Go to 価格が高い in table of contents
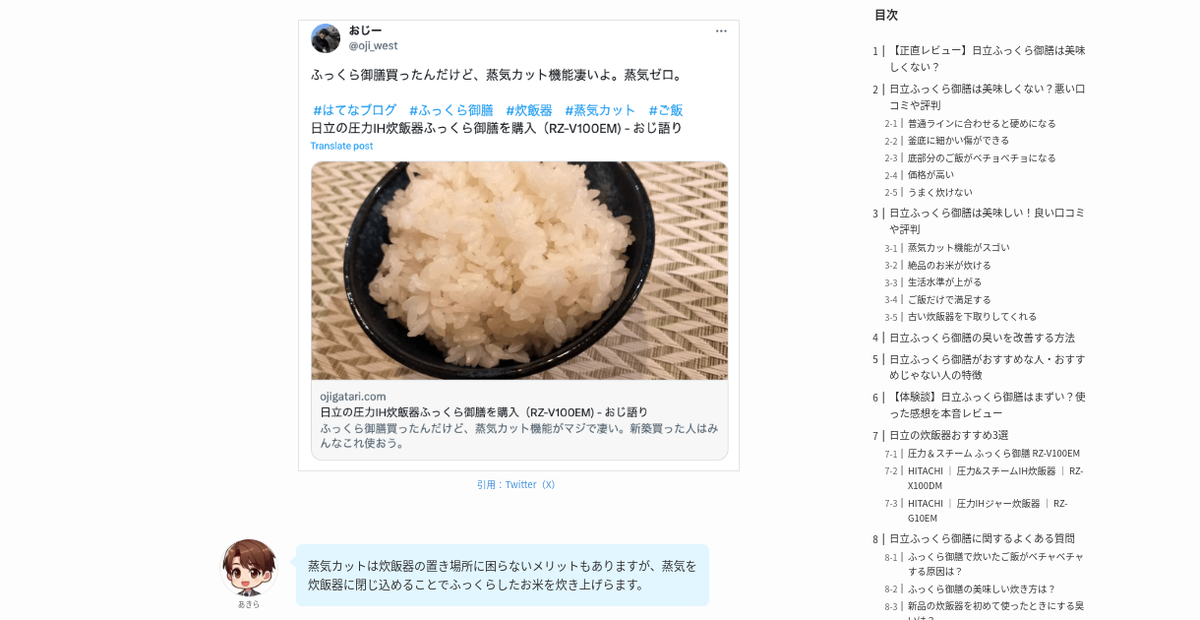This screenshot has width=1200, height=620. point(930,175)
